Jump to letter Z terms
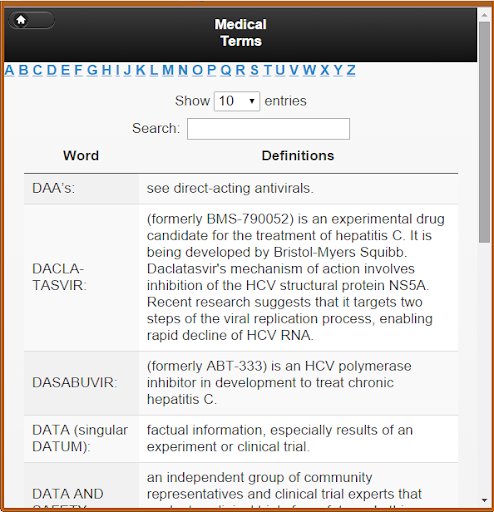The height and width of the screenshot is (512, 494). coord(351,70)
